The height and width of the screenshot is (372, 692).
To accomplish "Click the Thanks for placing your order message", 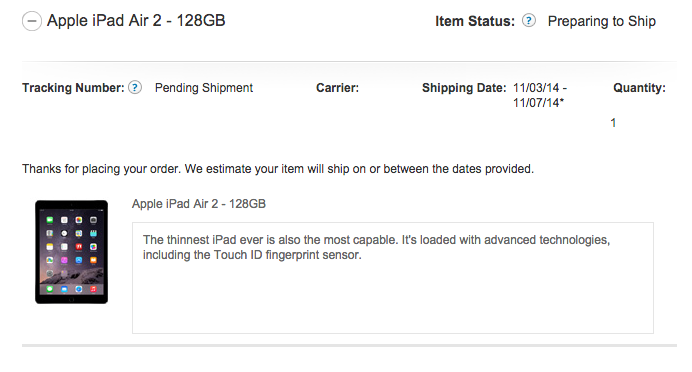I will click(278, 169).
